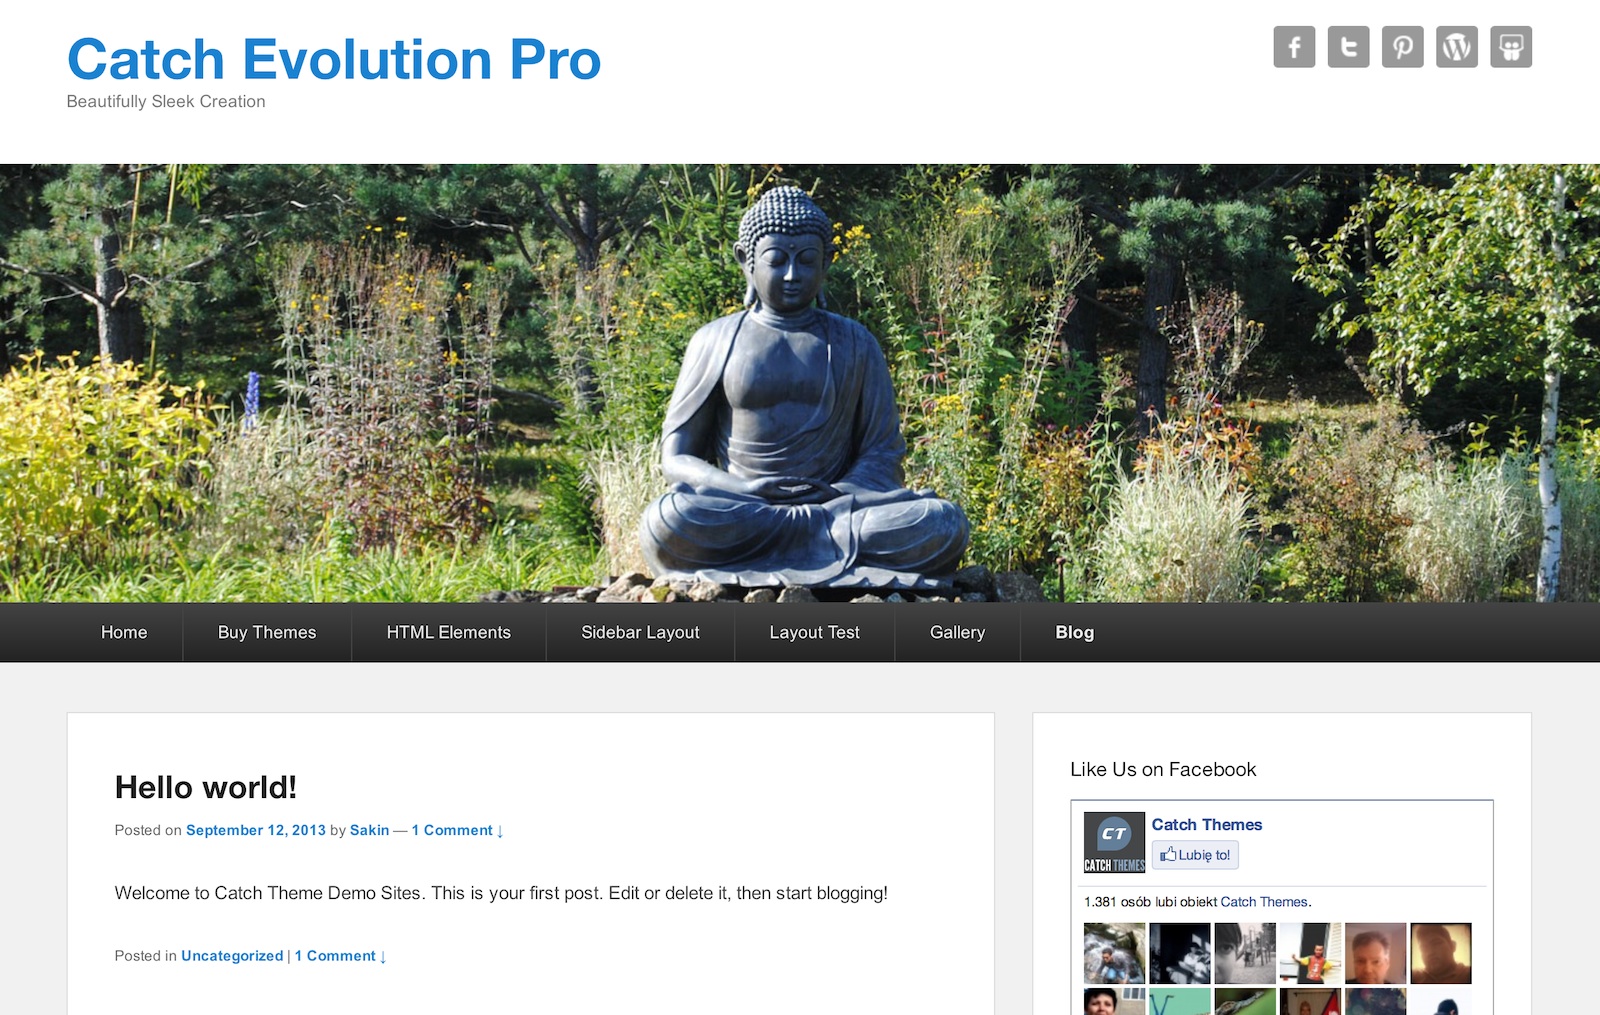Open the SlideShare social icon
Screen dimensions: 1600x1015
pos(1511,47)
